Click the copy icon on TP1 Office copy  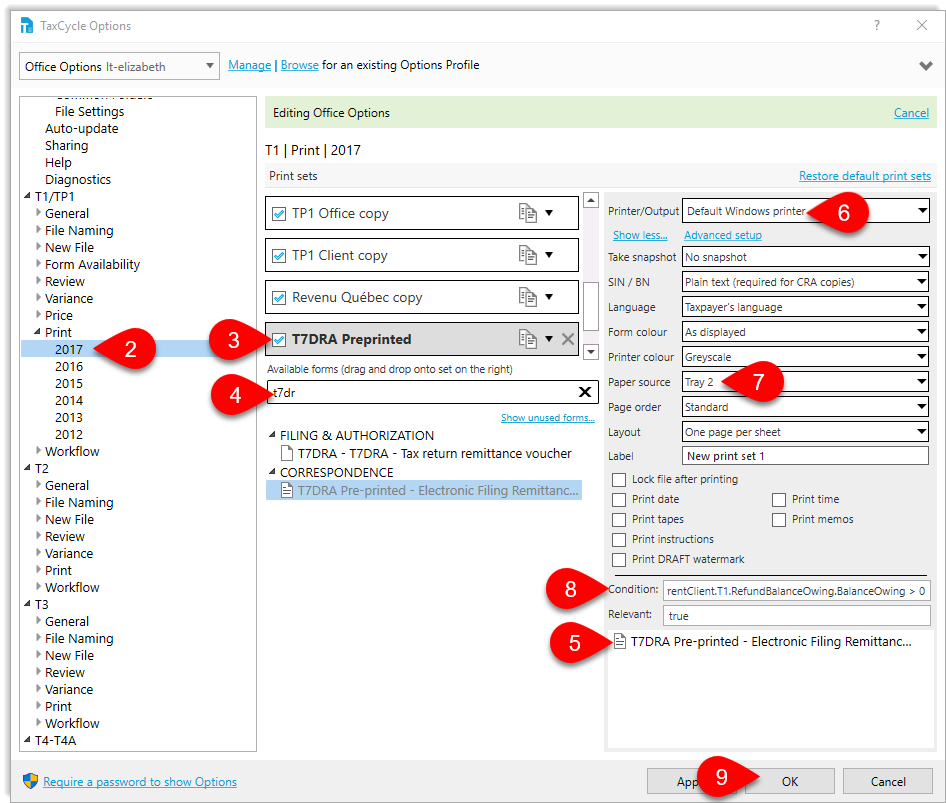(527, 213)
